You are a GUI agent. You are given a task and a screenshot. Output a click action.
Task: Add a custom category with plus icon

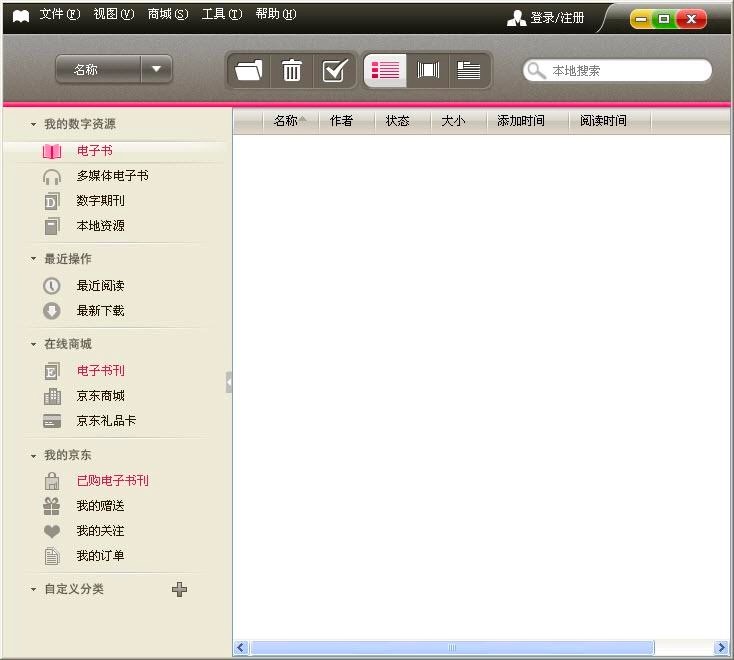180,589
